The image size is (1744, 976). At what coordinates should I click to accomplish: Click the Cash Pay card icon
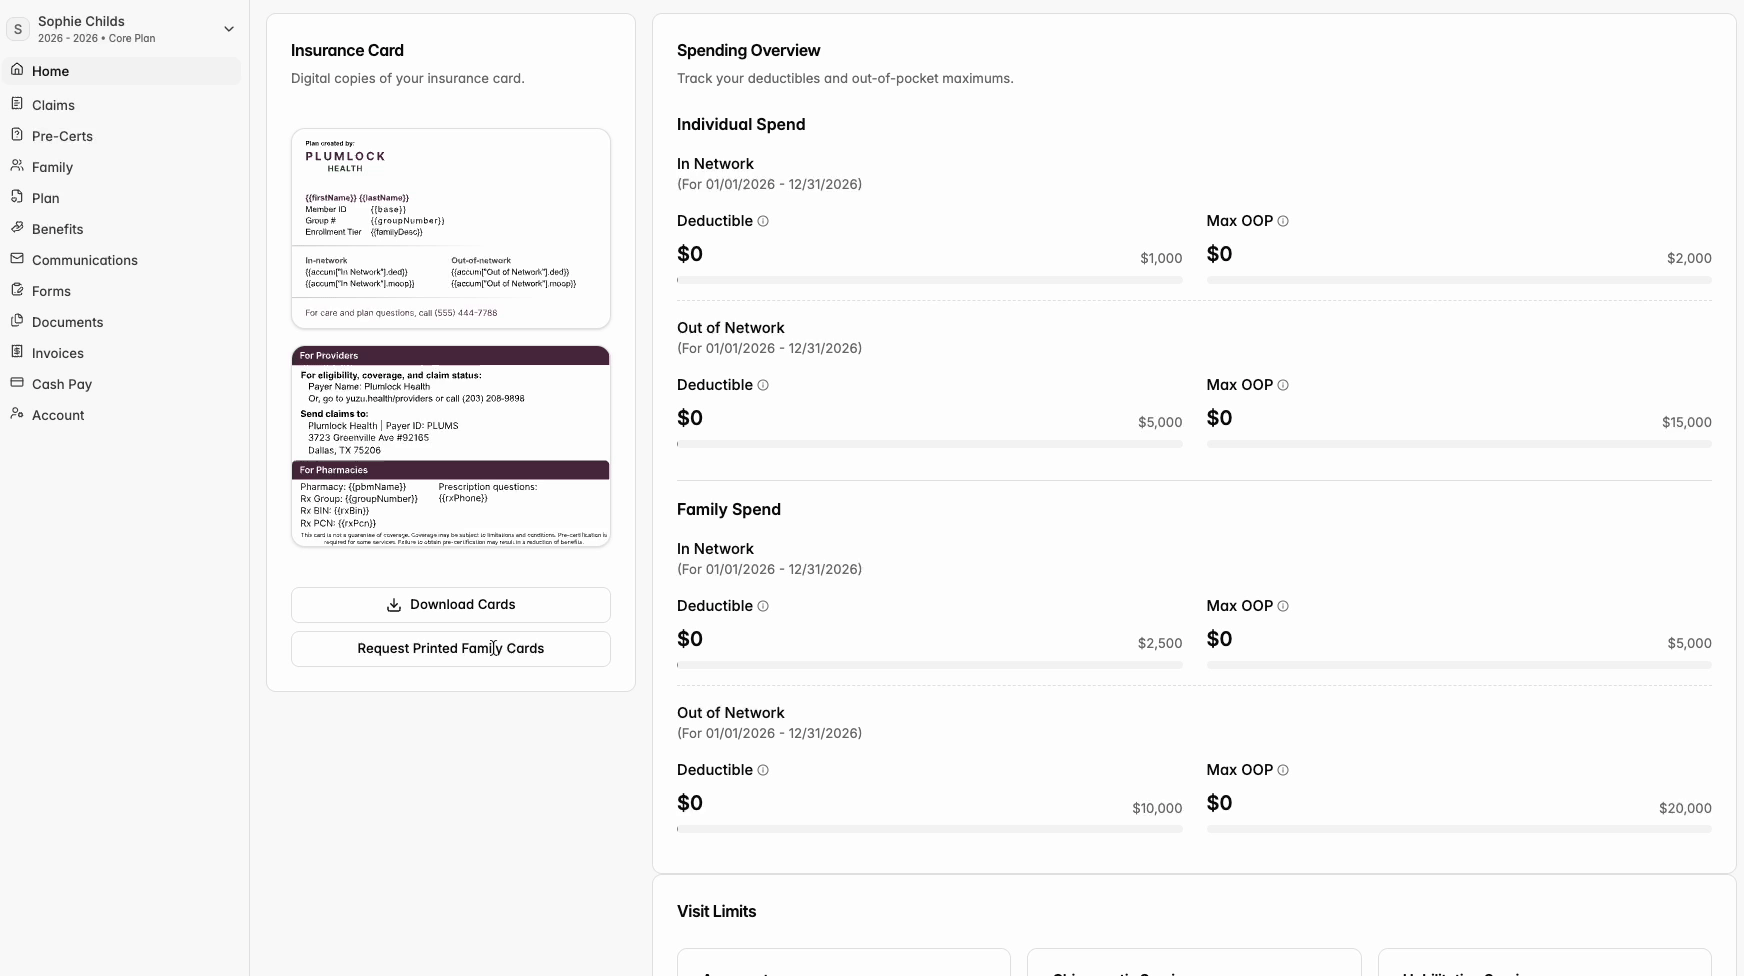tap(17, 383)
